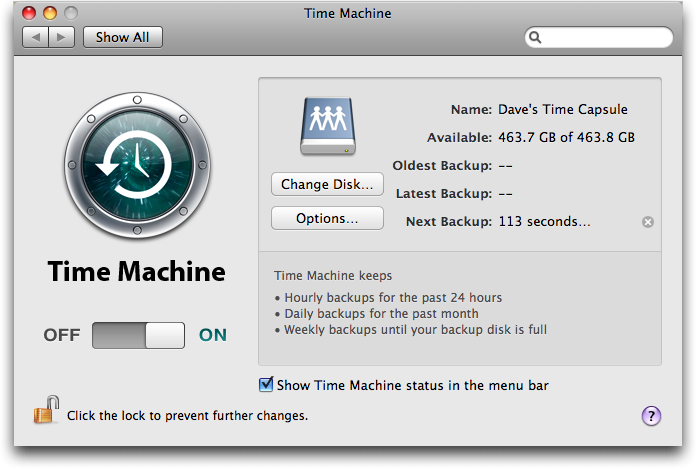Click the ON label beside the switch
Image resolution: width=696 pixels, height=469 pixels.
213,335
